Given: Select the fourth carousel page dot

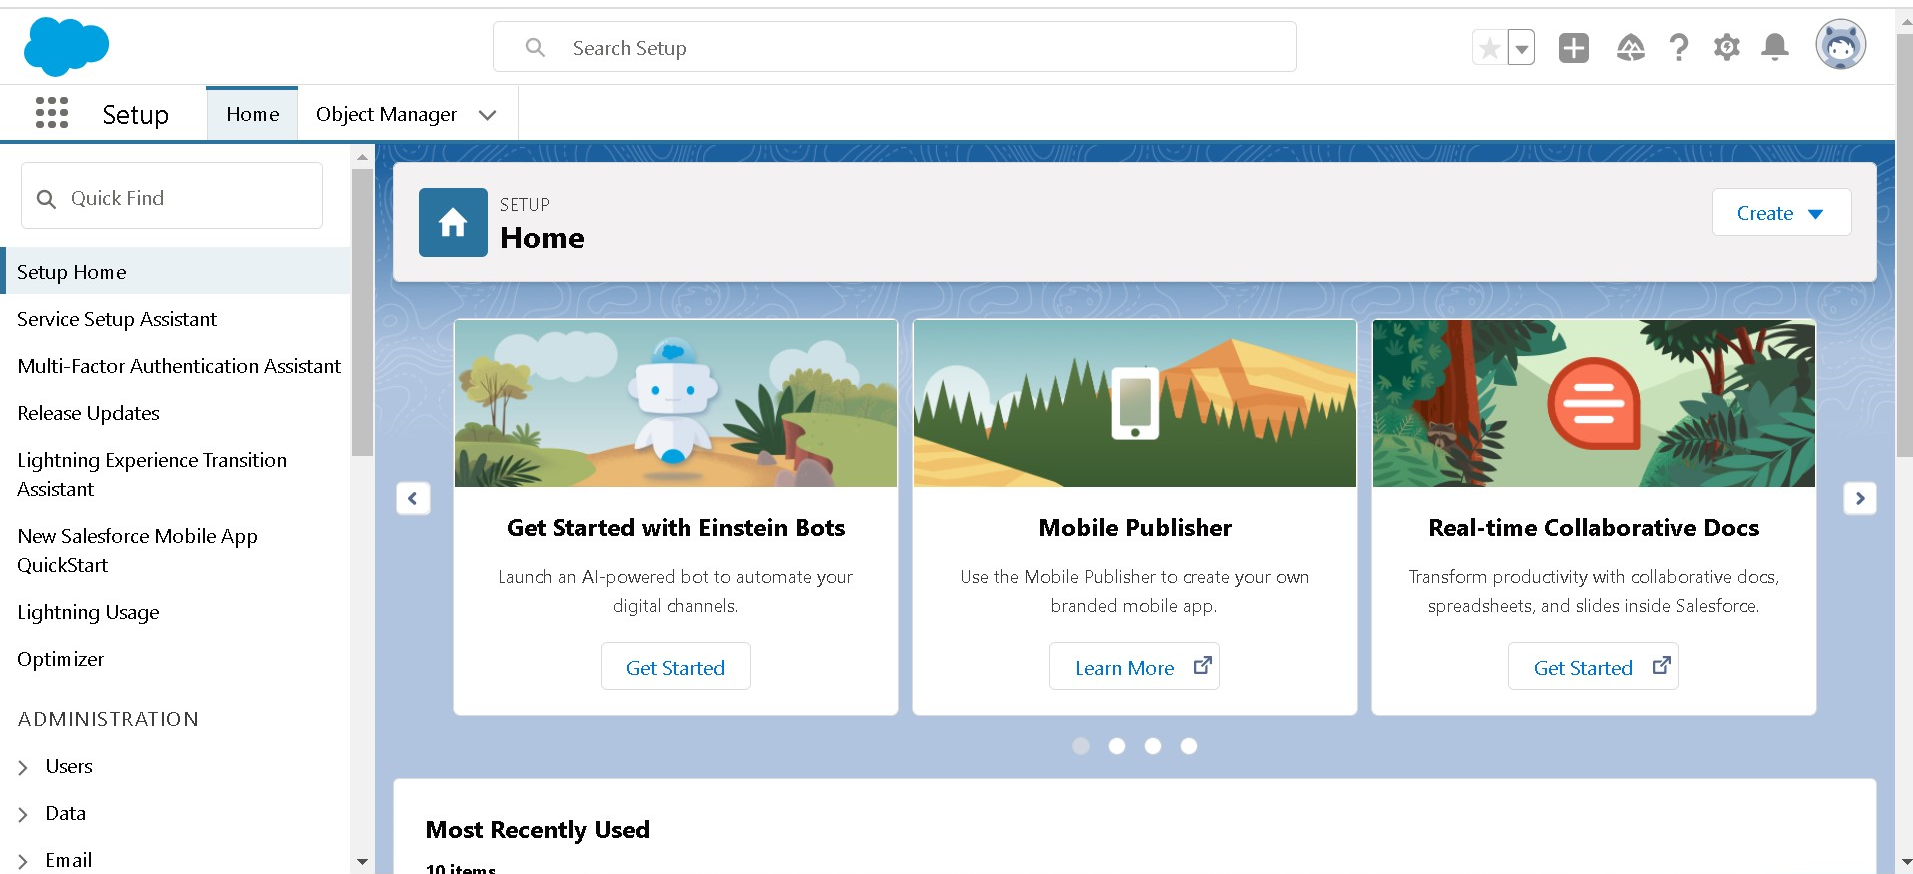Looking at the screenshot, I should (x=1189, y=746).
